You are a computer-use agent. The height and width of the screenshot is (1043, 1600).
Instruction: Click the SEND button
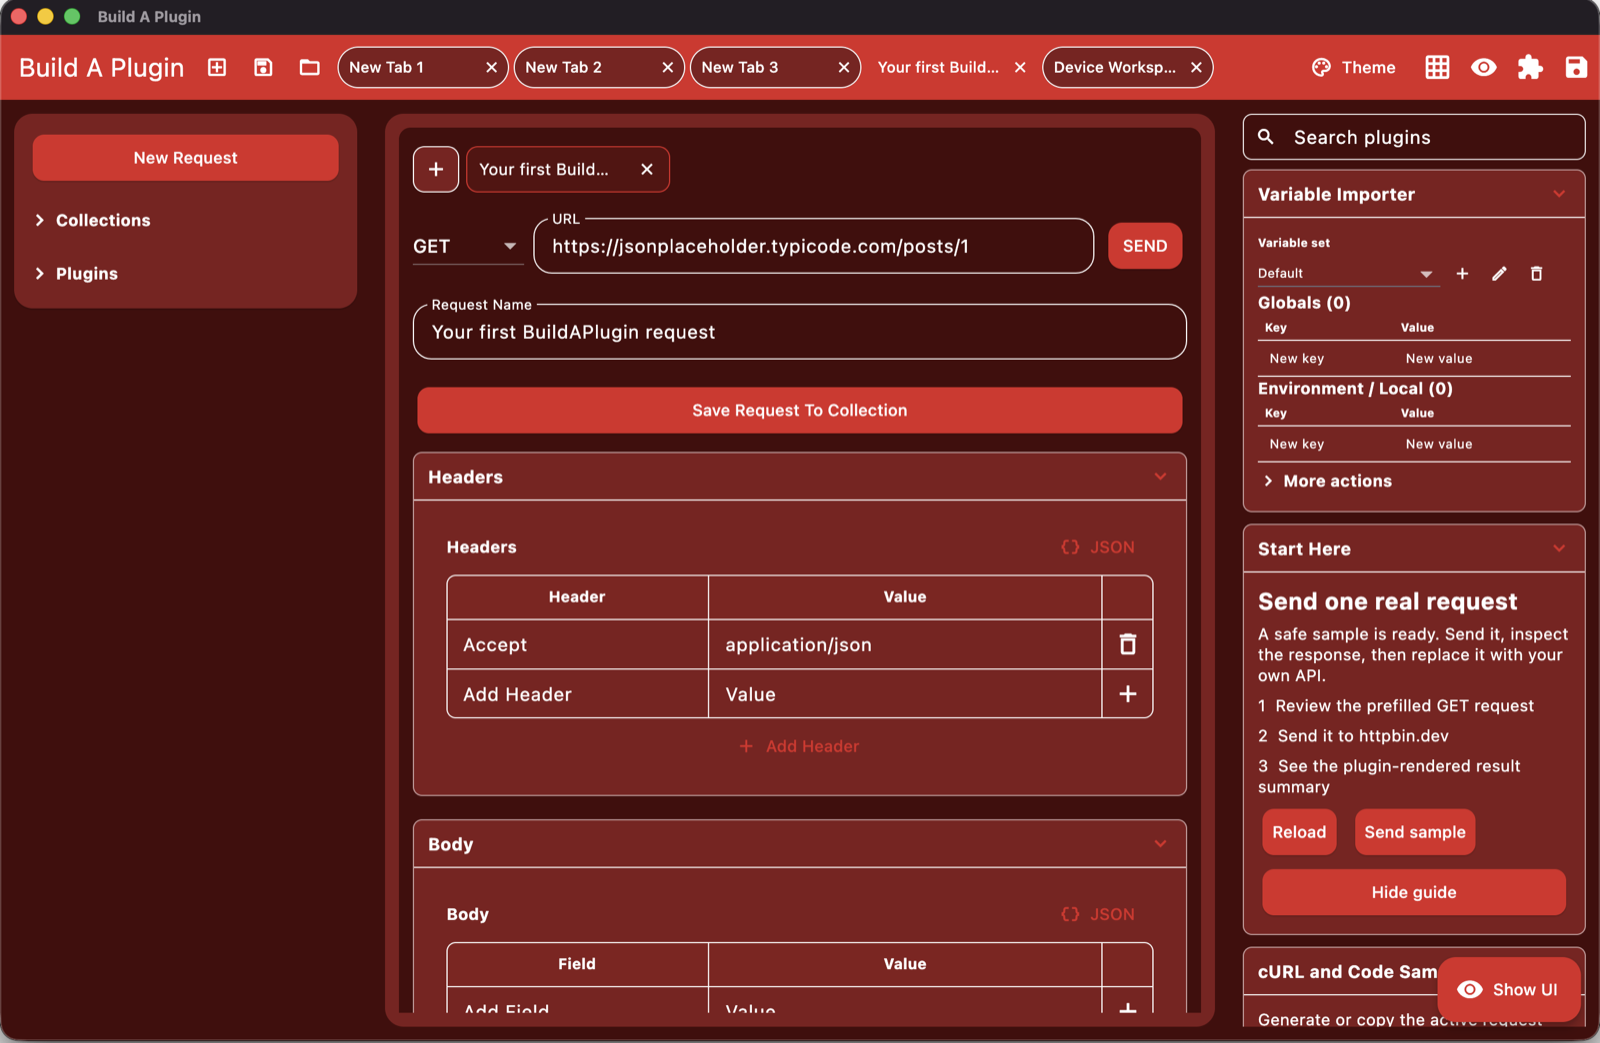click(1145, 246)
